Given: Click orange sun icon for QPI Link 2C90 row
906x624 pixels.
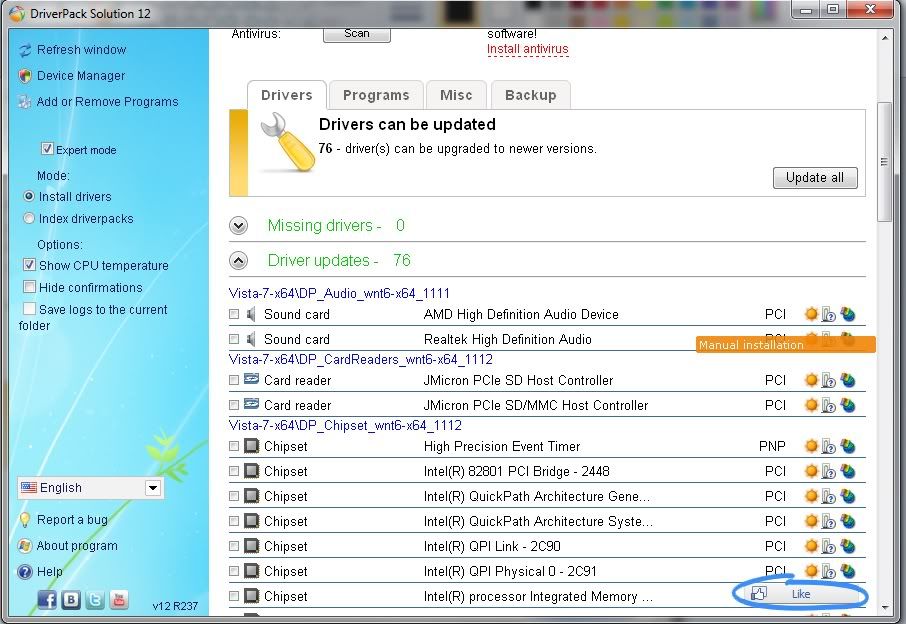Looking at the screenshot, I should pyautogui.click(x=811, y=546).
